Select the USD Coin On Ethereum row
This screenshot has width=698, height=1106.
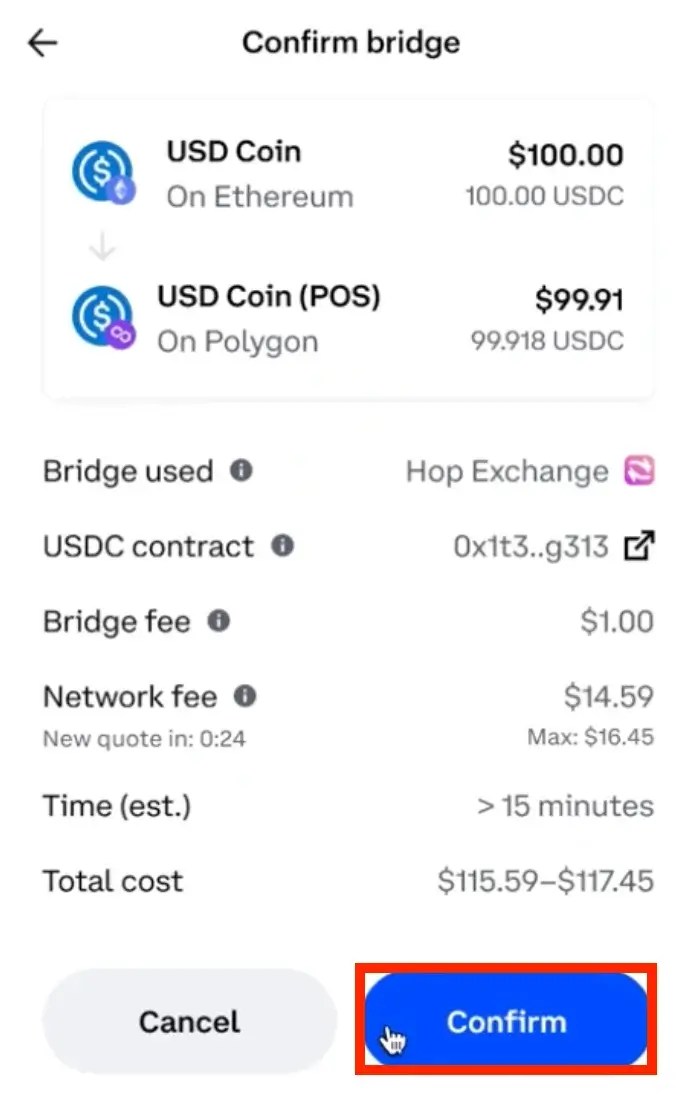[x=348, y=174]
